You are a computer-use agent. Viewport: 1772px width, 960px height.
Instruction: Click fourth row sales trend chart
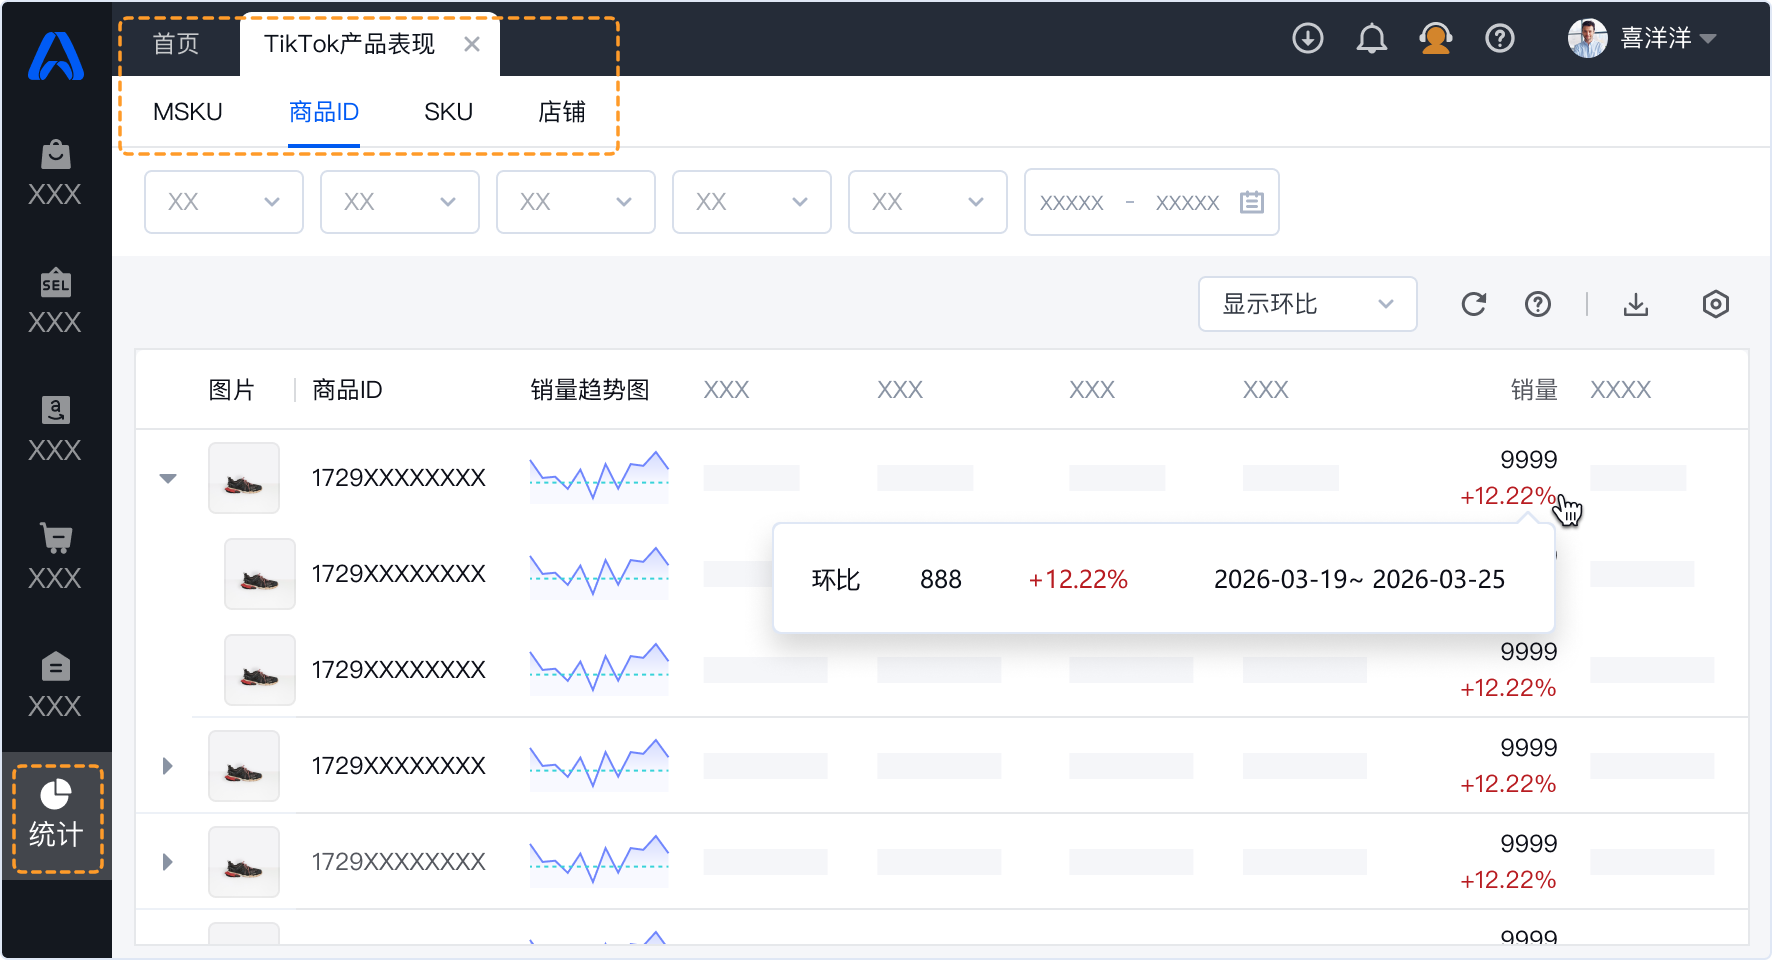(599, 764)
